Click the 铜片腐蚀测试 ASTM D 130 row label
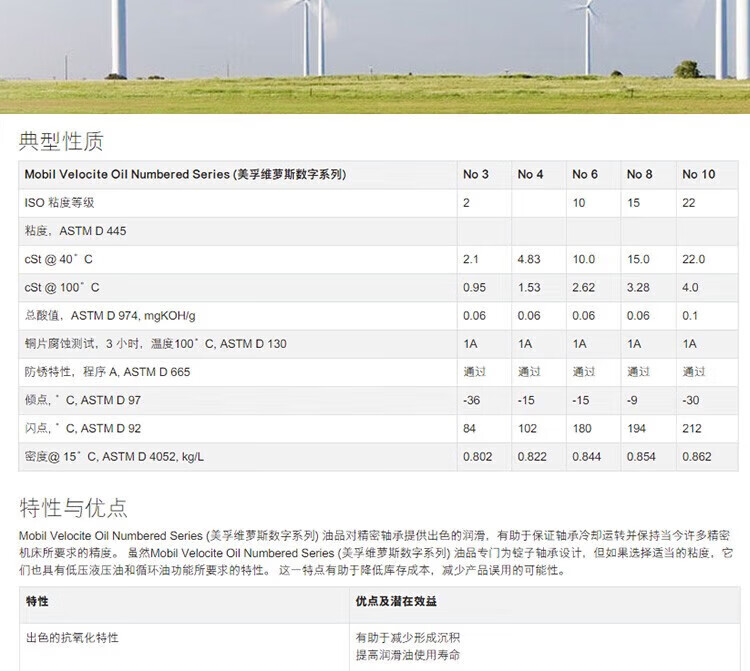Screen dimensions: 750x671 tap(155, 344)
